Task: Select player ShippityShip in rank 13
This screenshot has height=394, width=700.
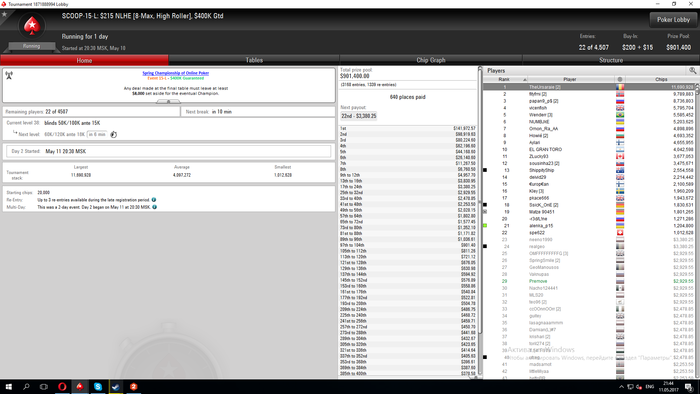Action: click(588, 170)
